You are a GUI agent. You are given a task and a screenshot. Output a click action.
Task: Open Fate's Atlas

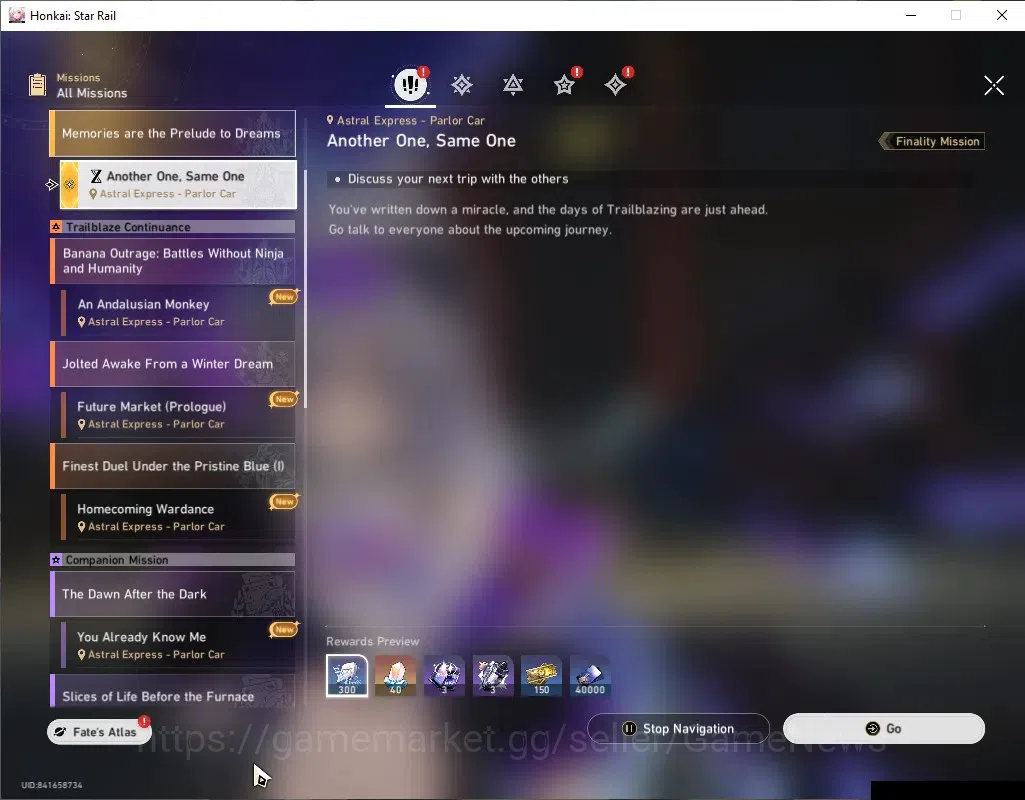(x=99, y=731)
